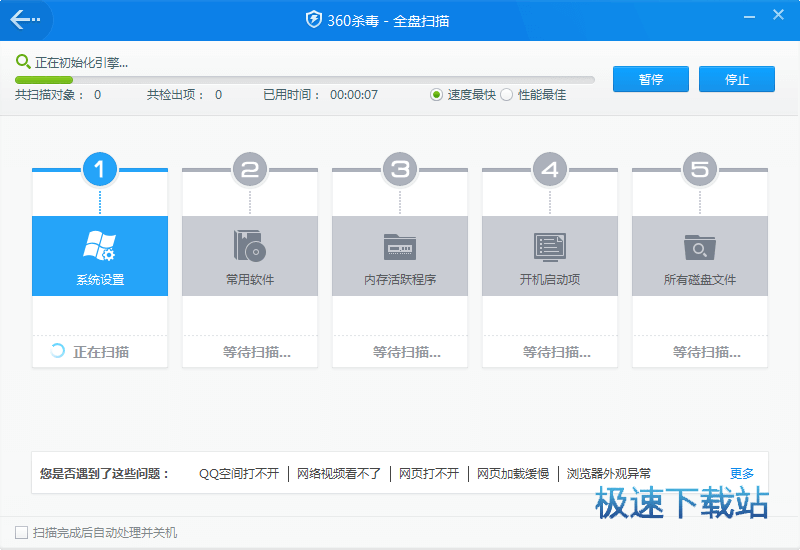Click the 常用软件 software box icon

[x=250, y=246]
